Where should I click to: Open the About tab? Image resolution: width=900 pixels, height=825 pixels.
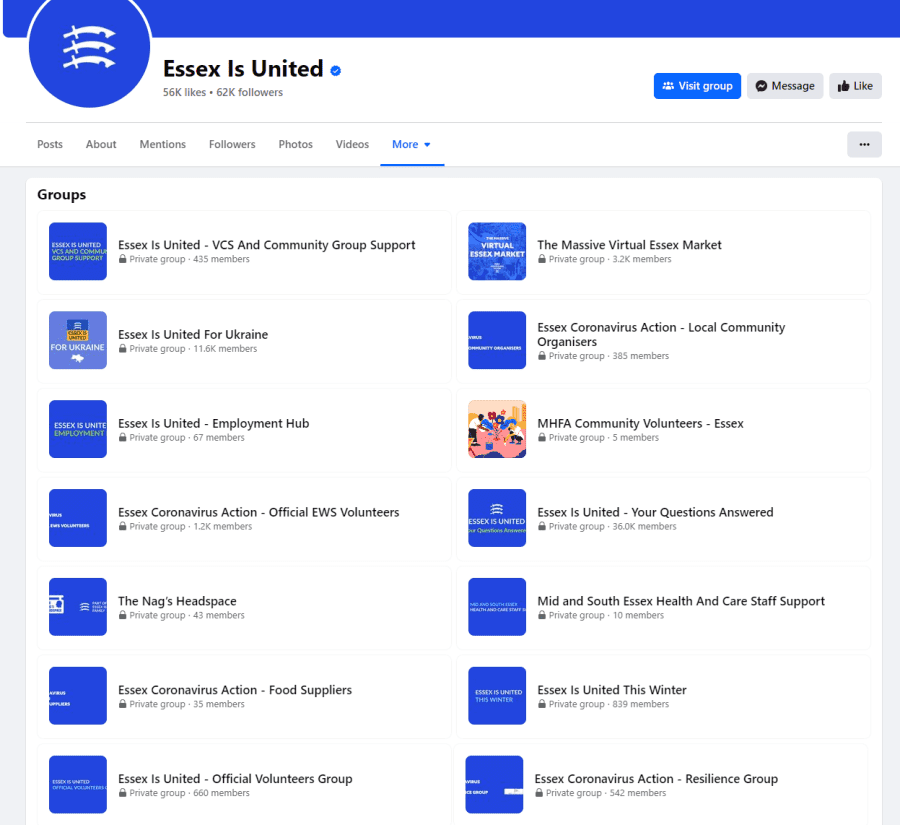(x=101, y=144)
